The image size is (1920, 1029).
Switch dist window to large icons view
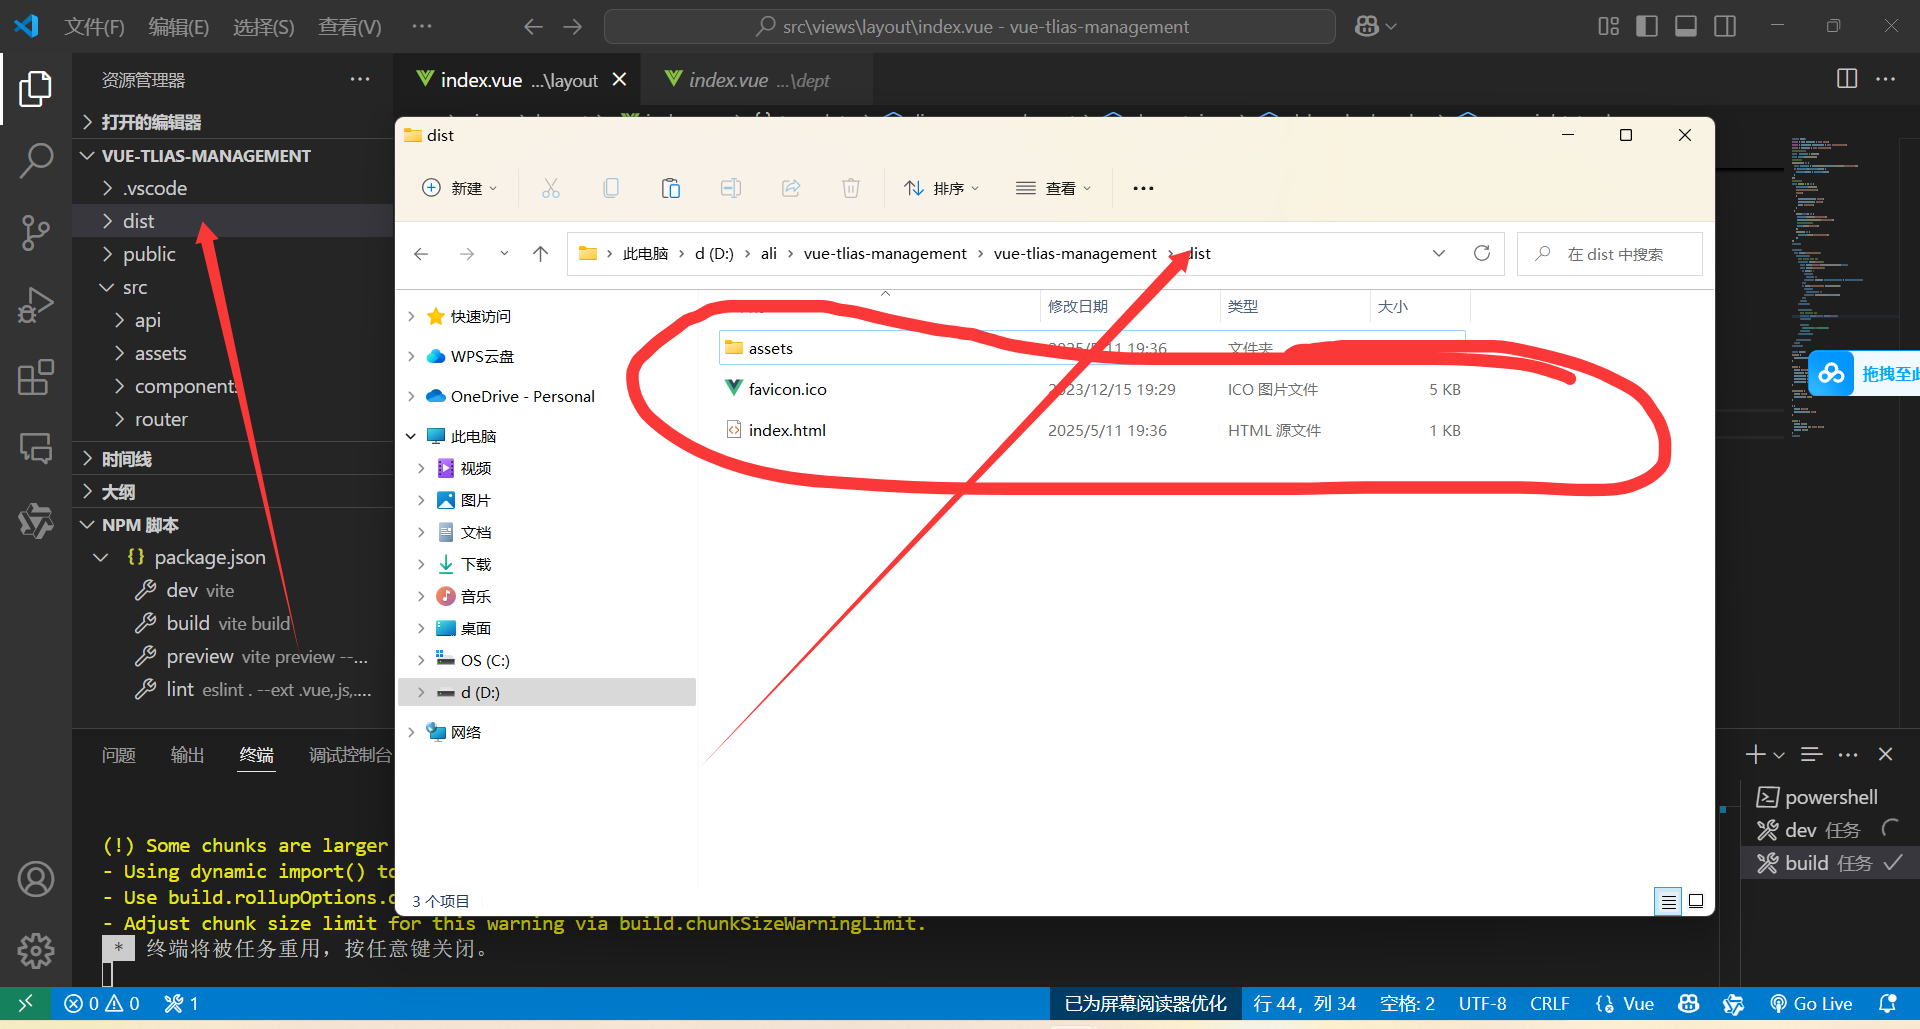pyautogui.click(x=1696, y=901)
